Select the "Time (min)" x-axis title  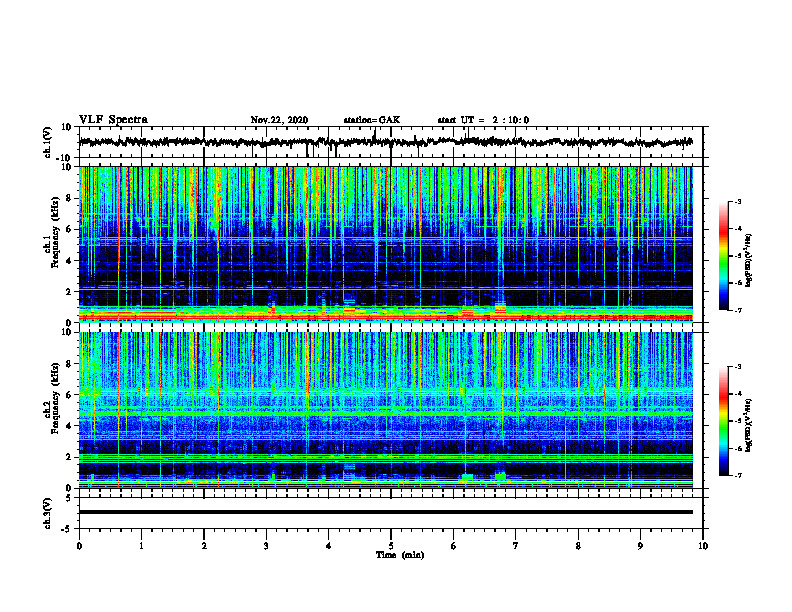(400, 555)
